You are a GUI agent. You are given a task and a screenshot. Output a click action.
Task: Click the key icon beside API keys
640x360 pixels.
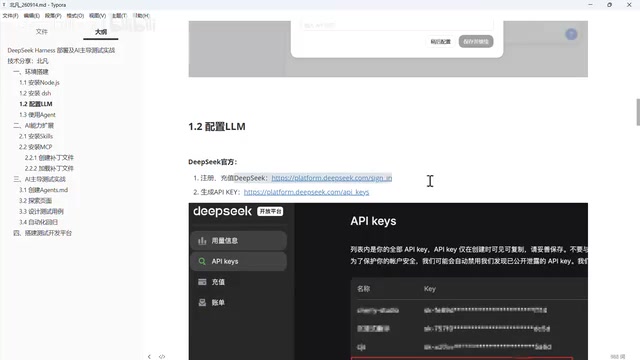(x=202, y=261)
